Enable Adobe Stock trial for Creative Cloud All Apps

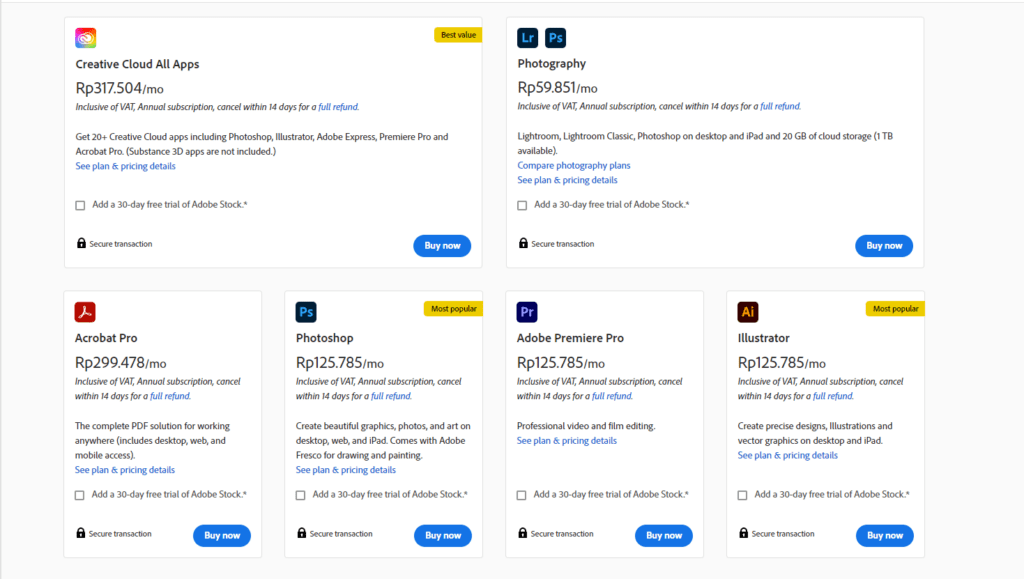(x=80, y=205)
